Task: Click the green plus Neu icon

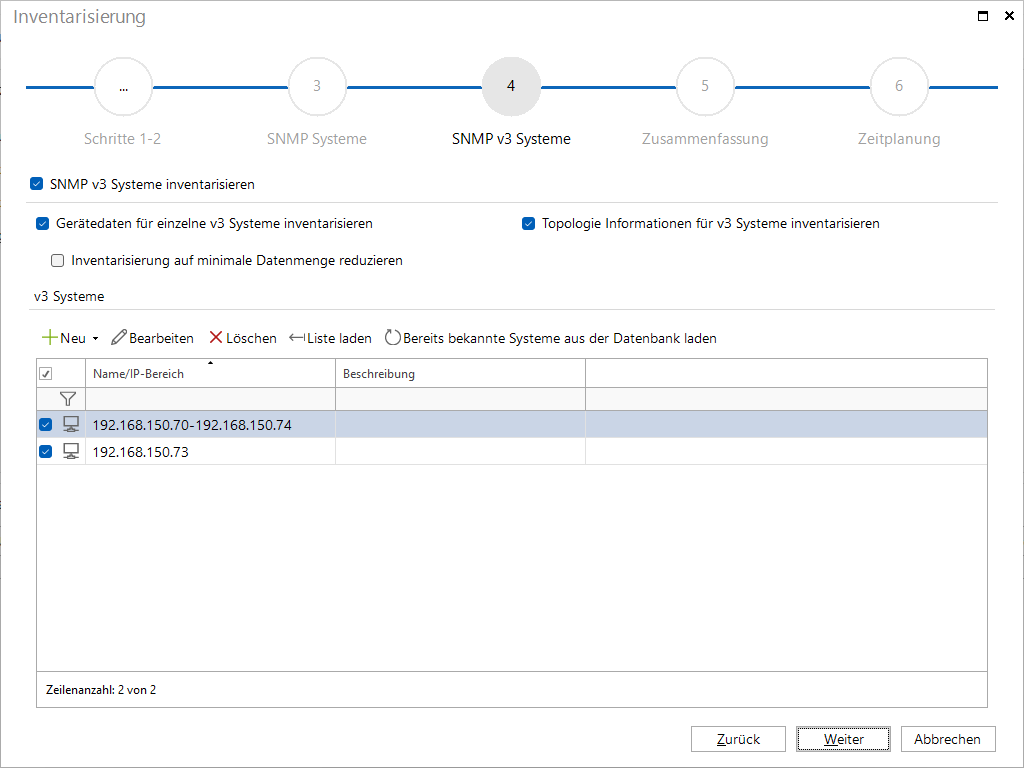Action: coord(50,338)
